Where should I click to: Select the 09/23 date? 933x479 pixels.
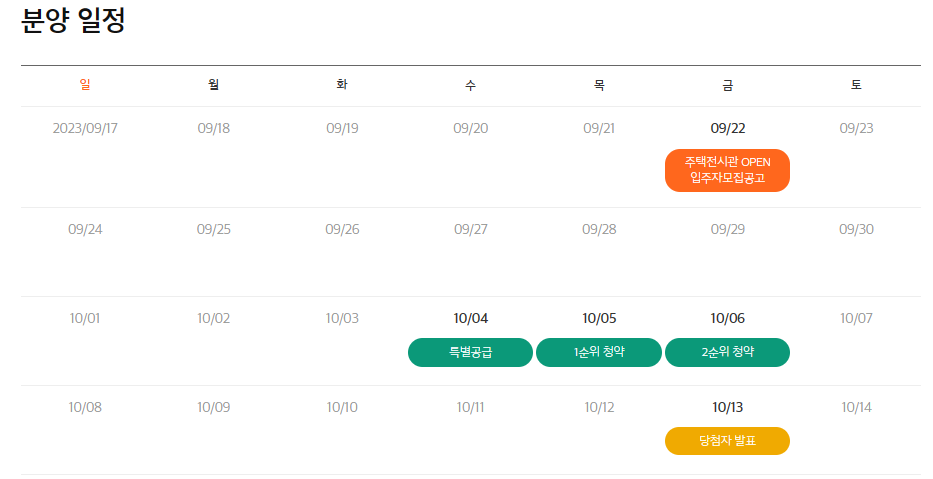pyautogui.click(x=856, y=128)
